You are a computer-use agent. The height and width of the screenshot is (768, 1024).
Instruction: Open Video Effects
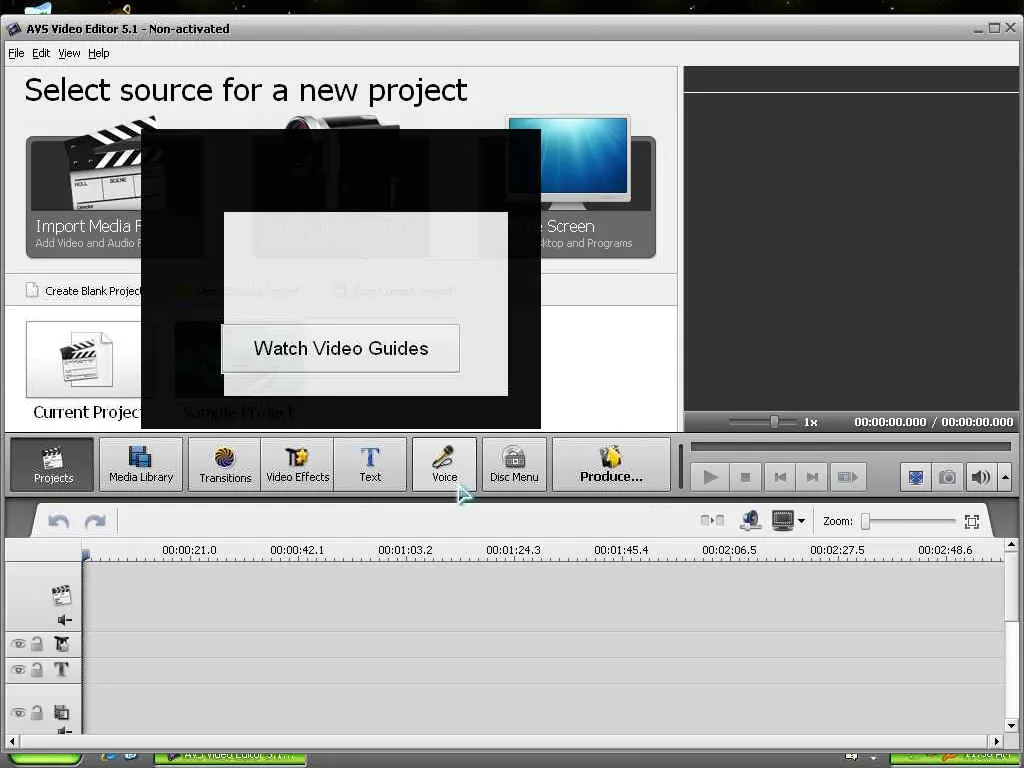tap(297, 464)
